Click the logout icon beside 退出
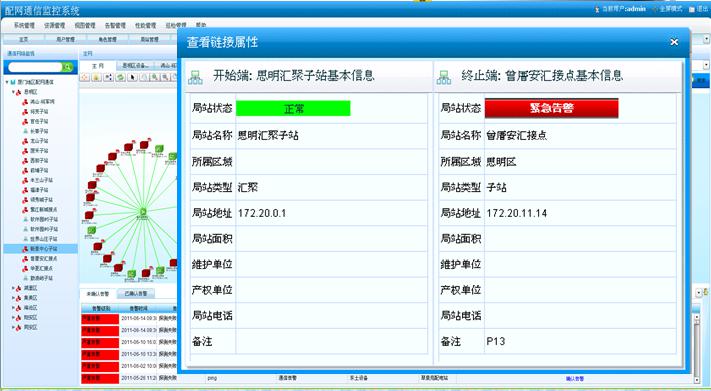The image size is (711, 391). [692, 9]
